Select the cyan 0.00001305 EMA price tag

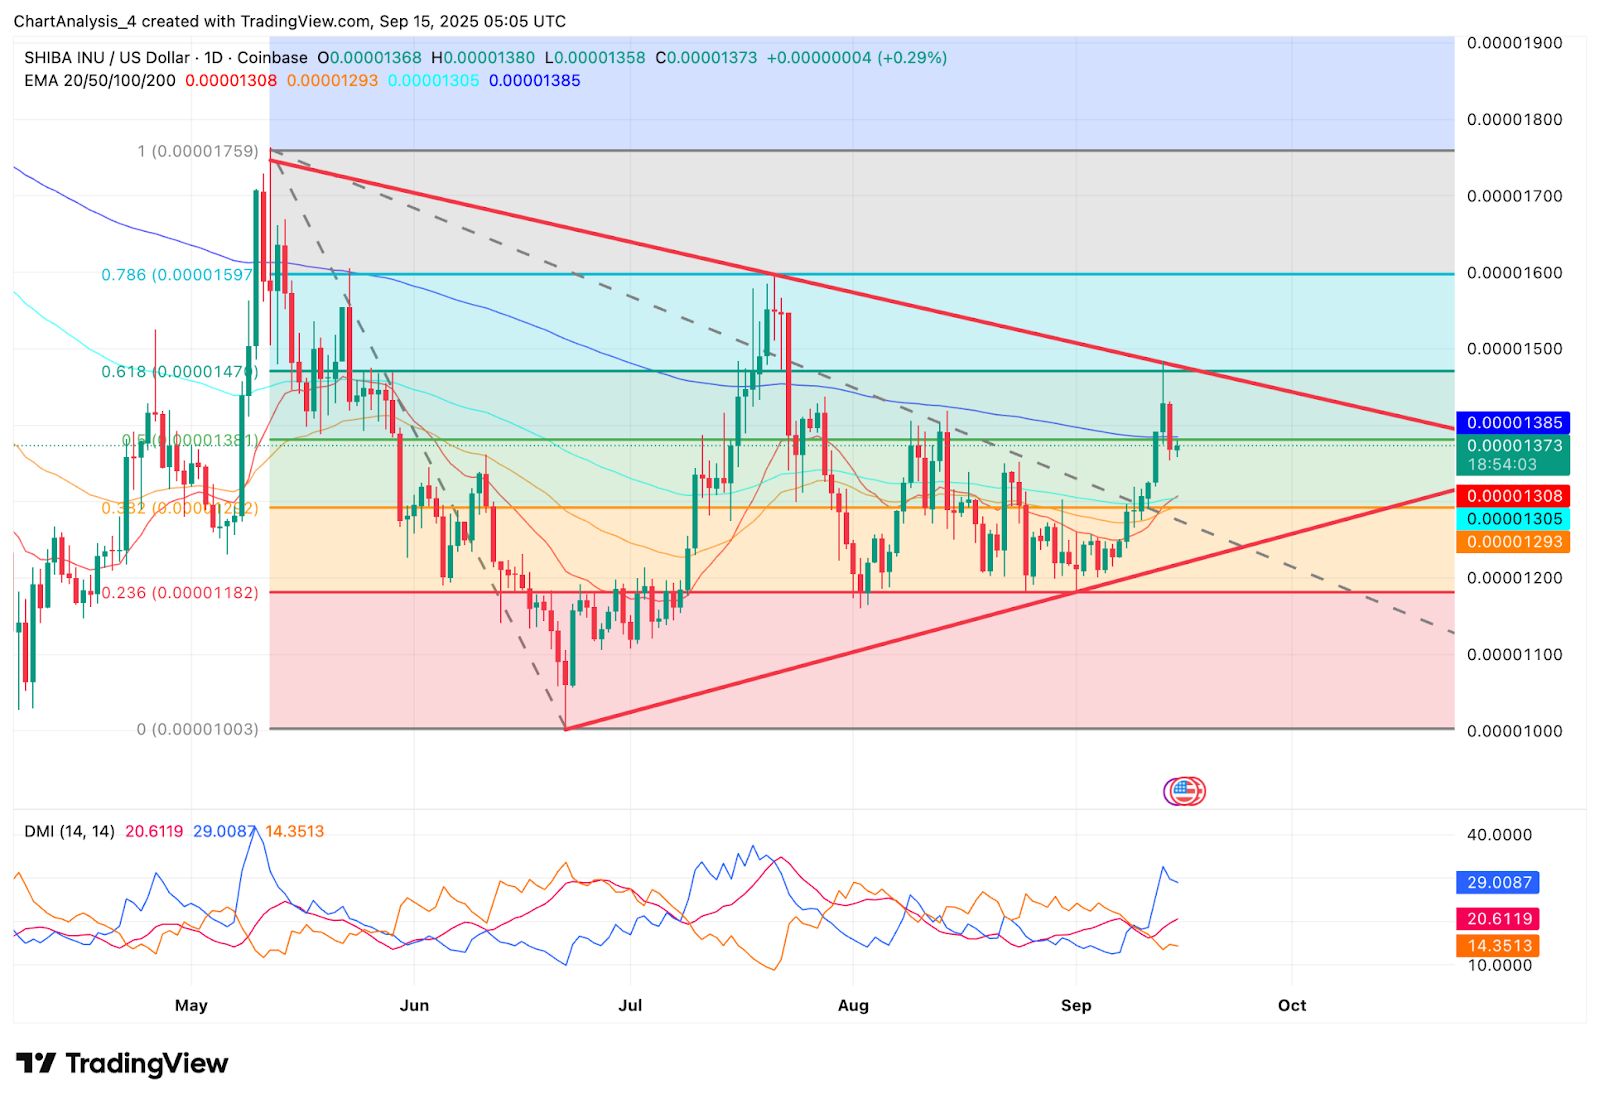pos(1512,519)
